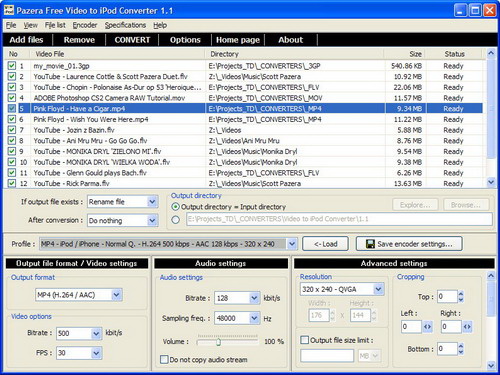
Task: Sort by Video File column header
Action: [117, 54]
